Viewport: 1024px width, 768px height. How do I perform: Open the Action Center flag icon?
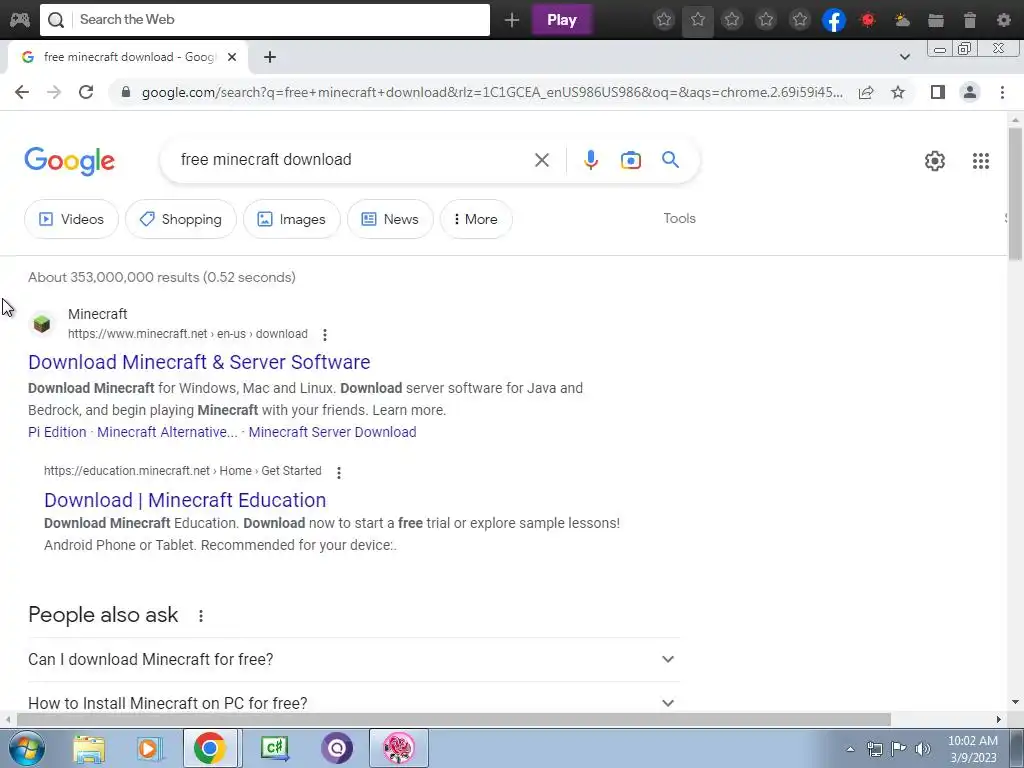pyautogui.click(x=899, y=749)
